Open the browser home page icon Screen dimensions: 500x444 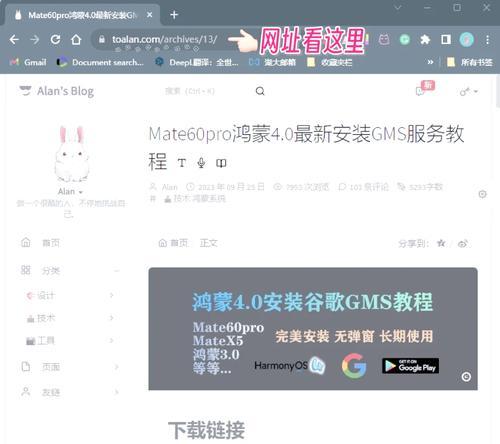(76, 40)
